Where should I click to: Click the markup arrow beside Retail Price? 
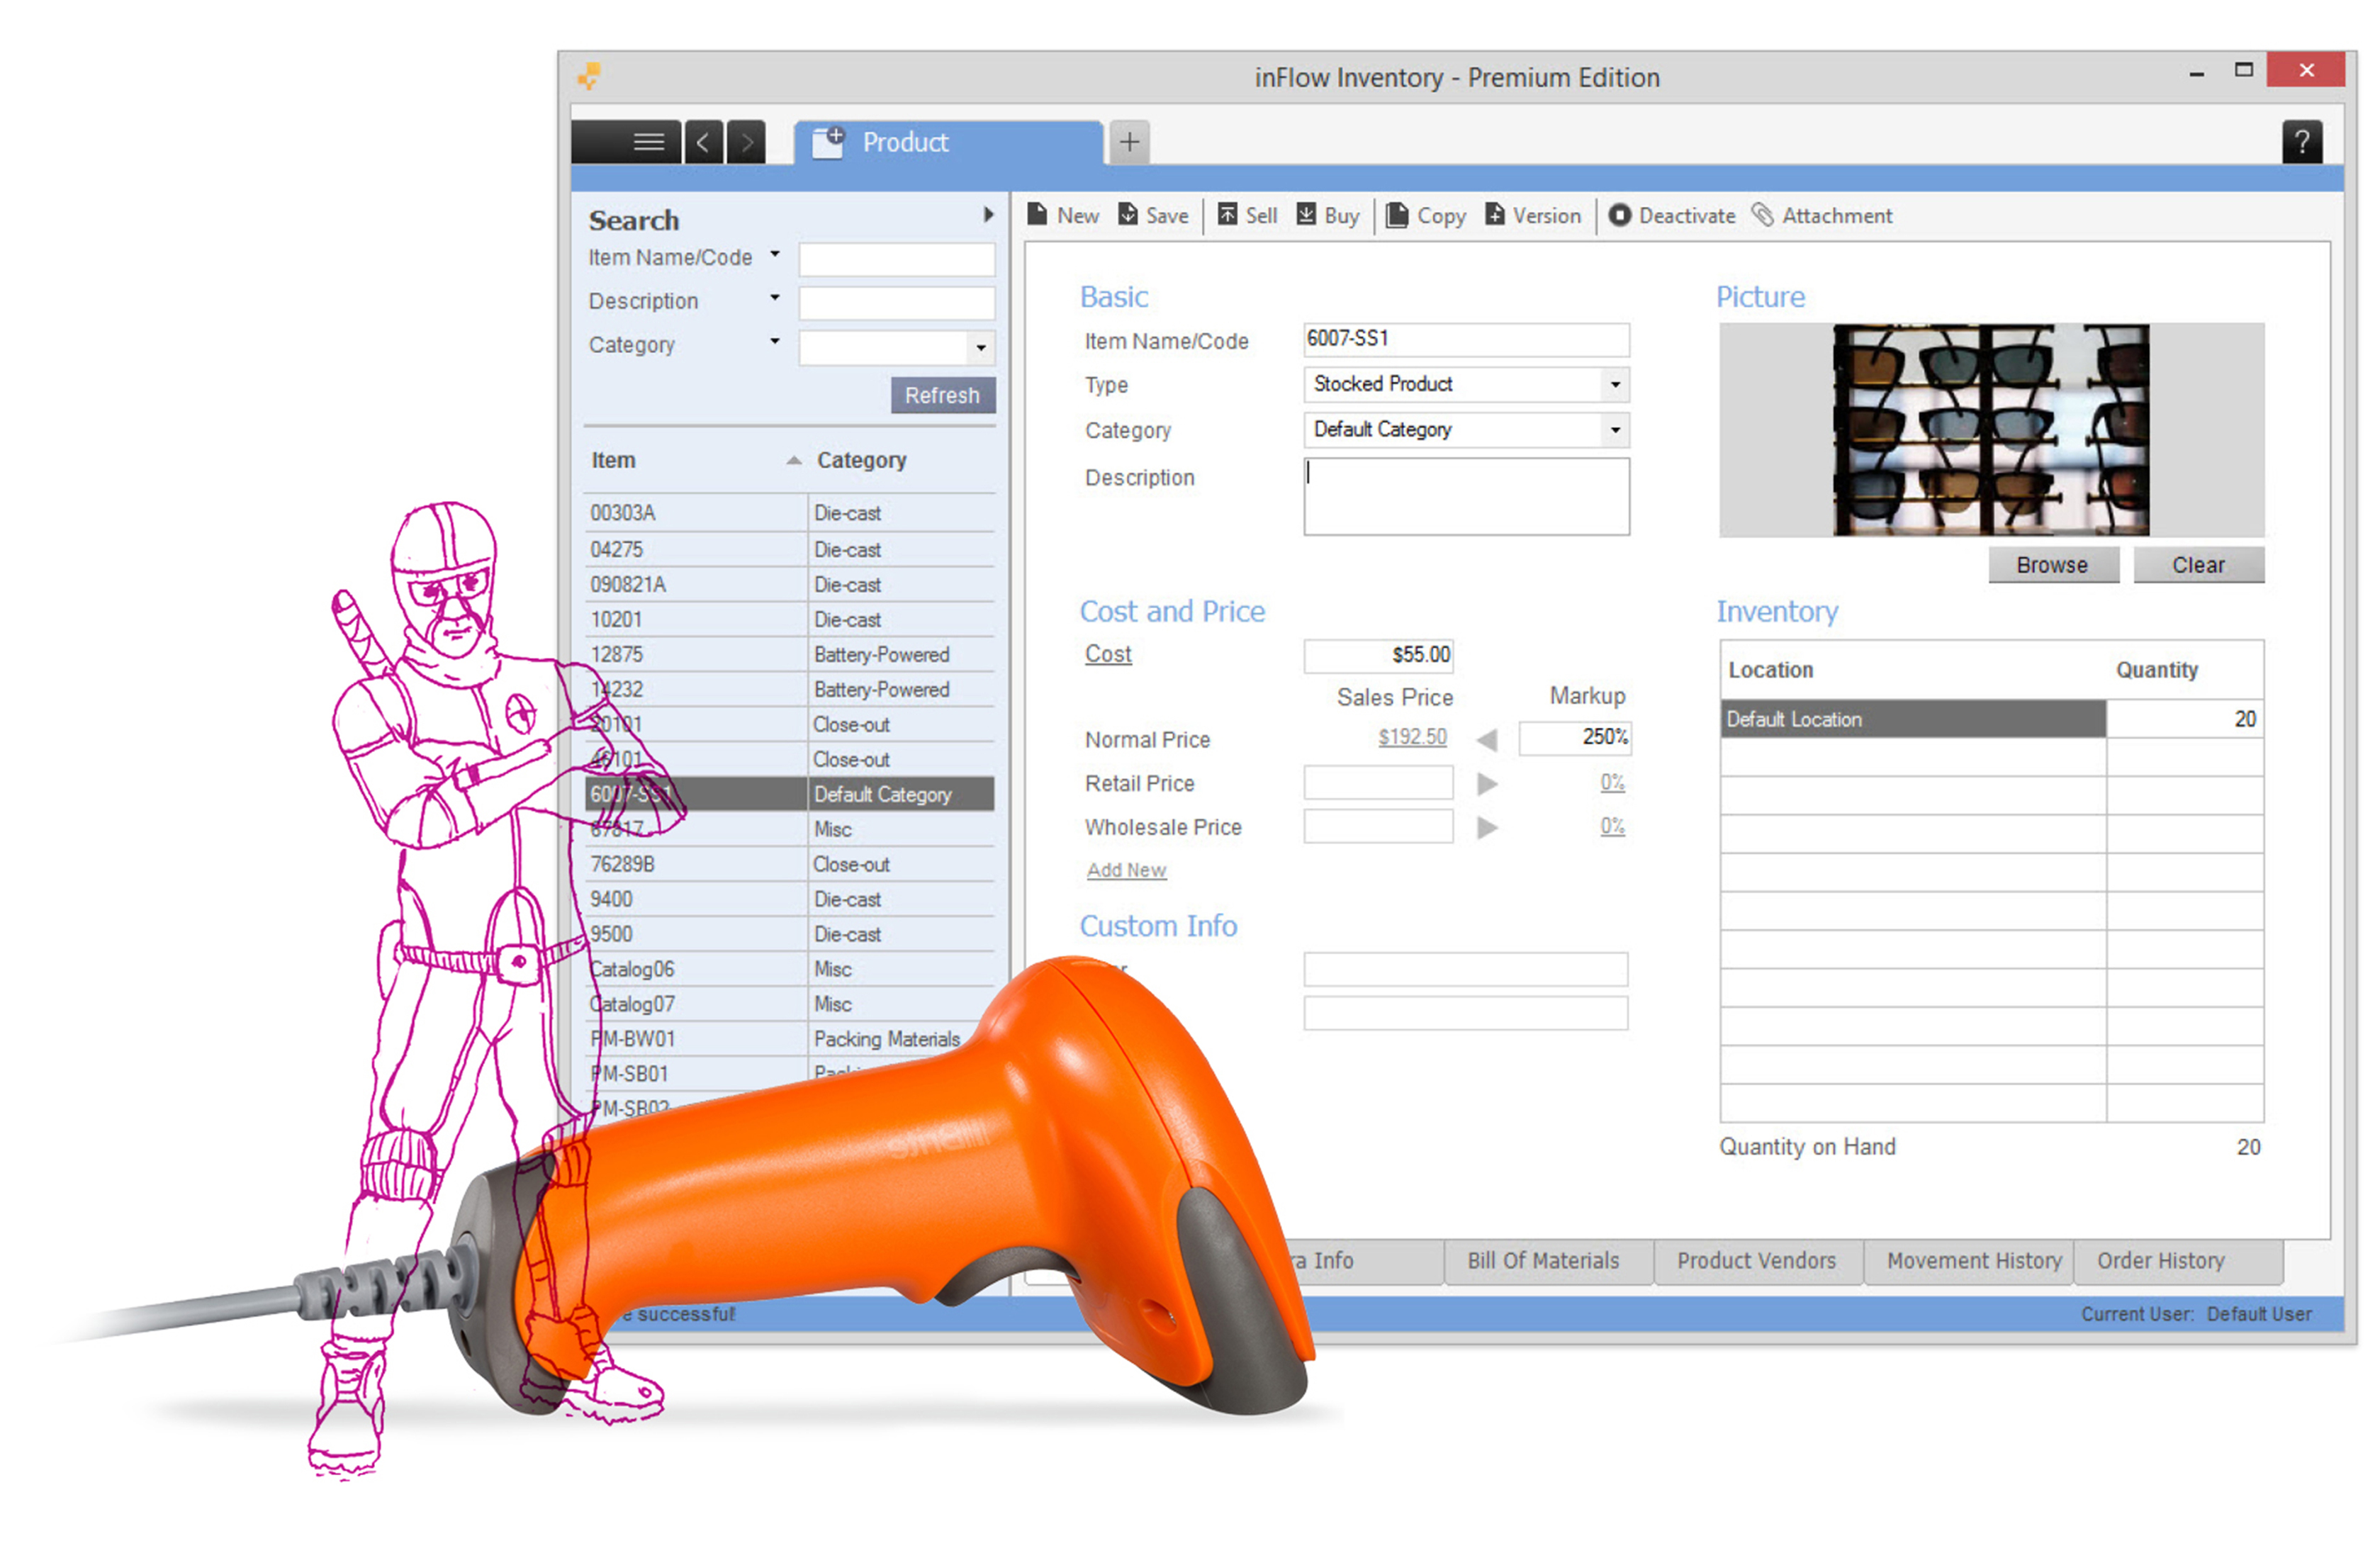click(1487, 783)
